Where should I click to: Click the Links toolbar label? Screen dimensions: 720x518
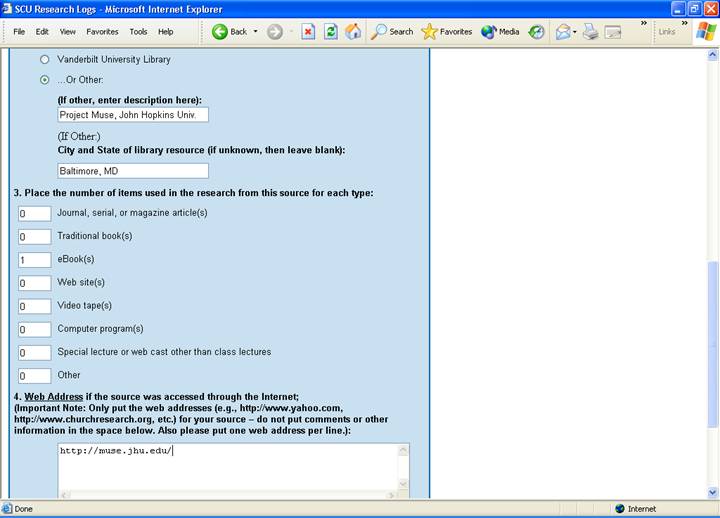click(667, 32)
